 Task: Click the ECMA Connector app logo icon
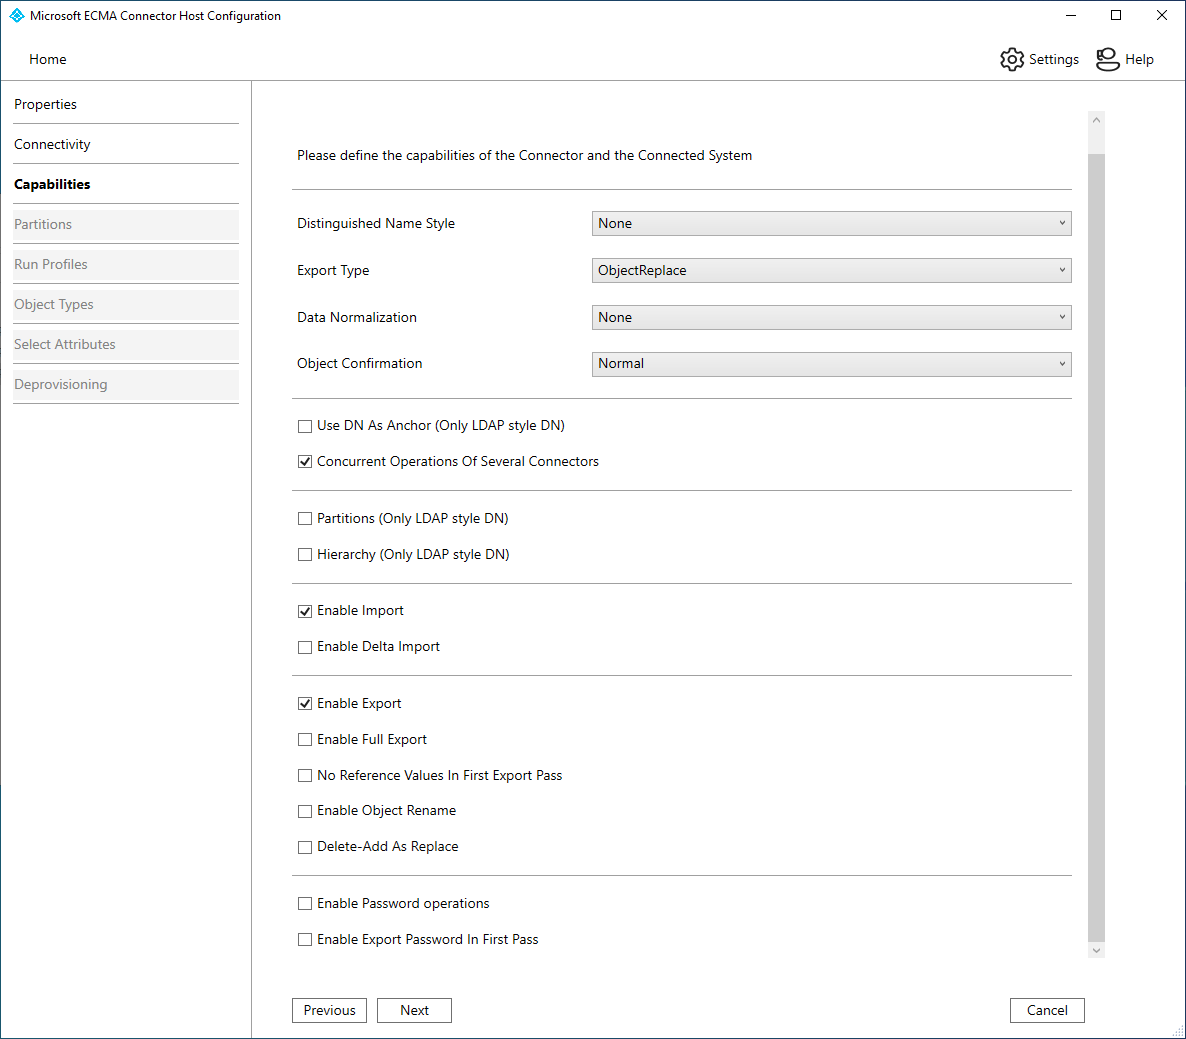coord(16,16)
